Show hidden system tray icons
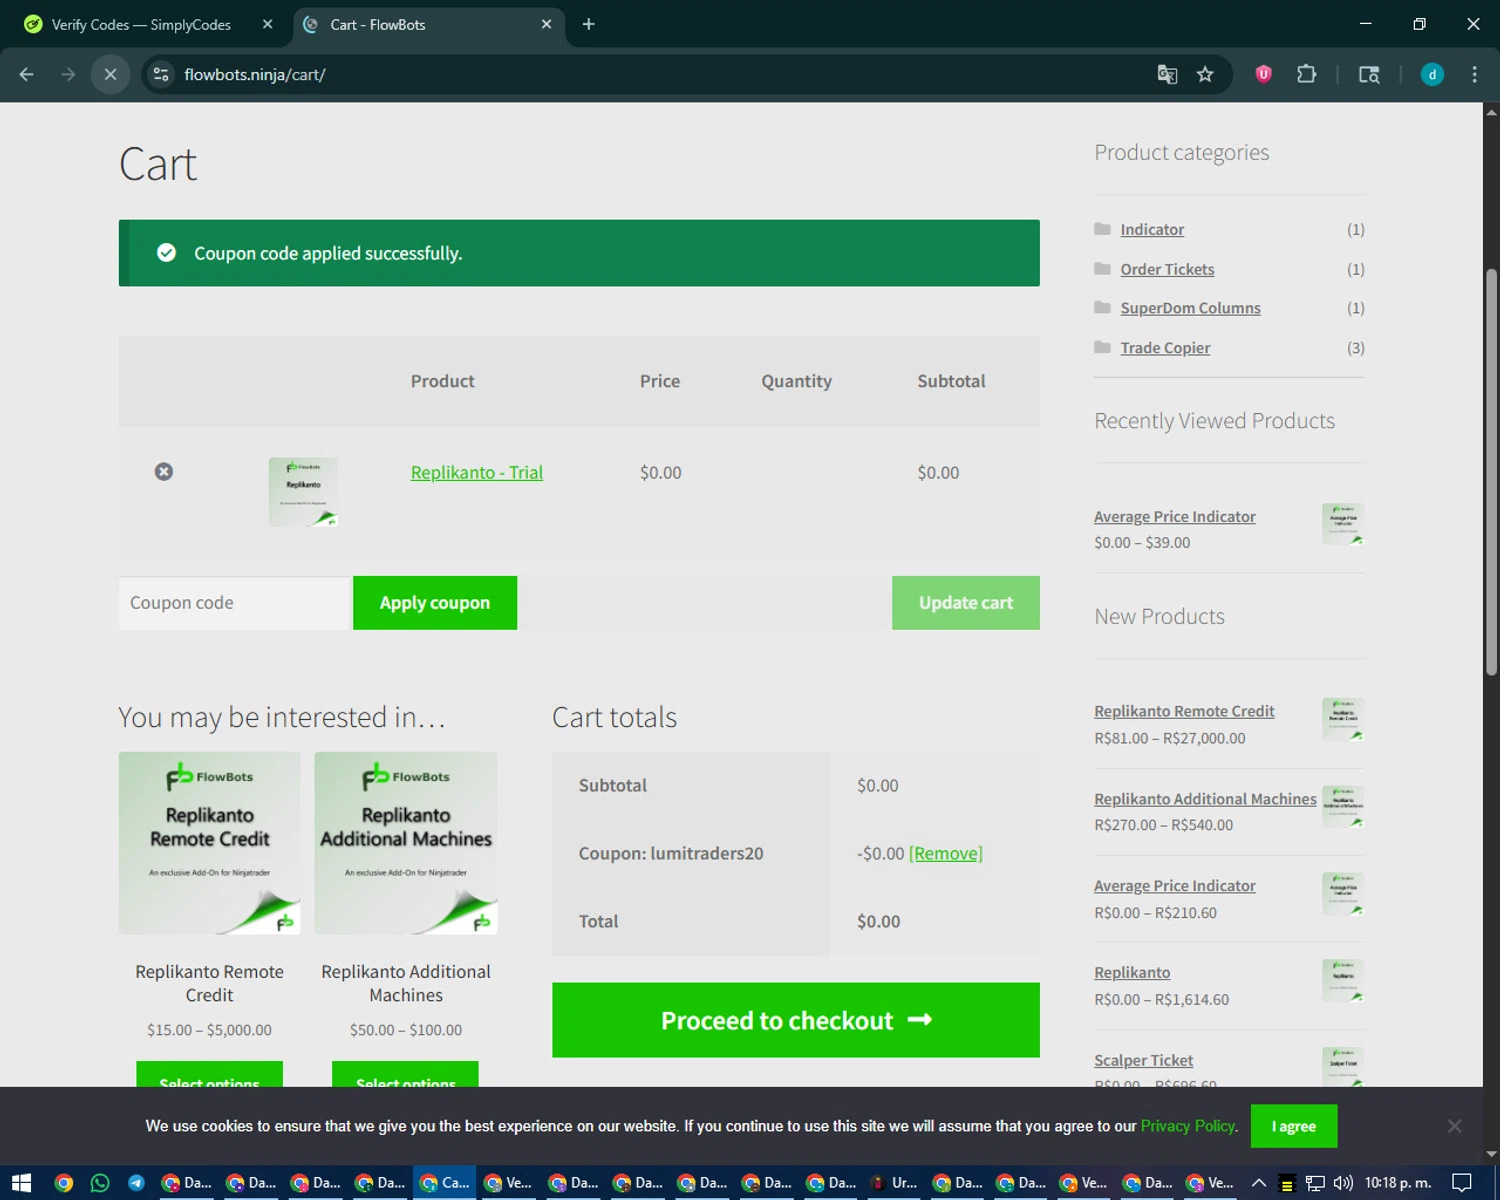 [x=1259, y=1183]
